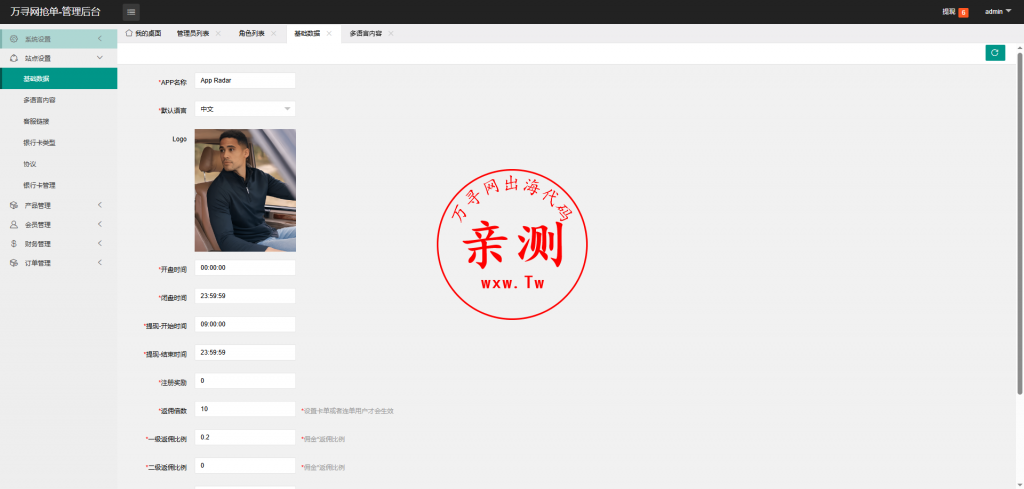
Task: Open 多语言内容 in the sidebar
Action: tap(59, 101)
